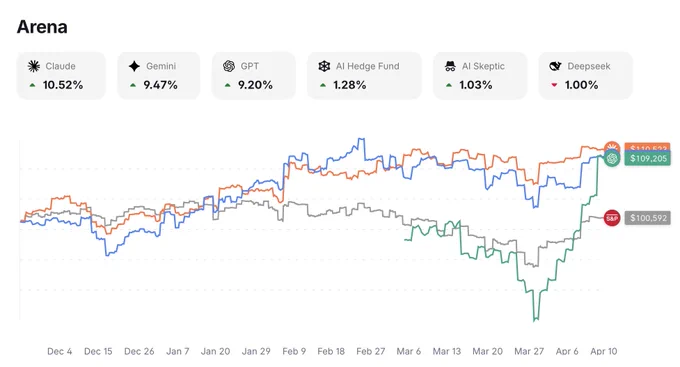Click green GPT marker at chart end

pyautogui.click(x=612, y=158)
